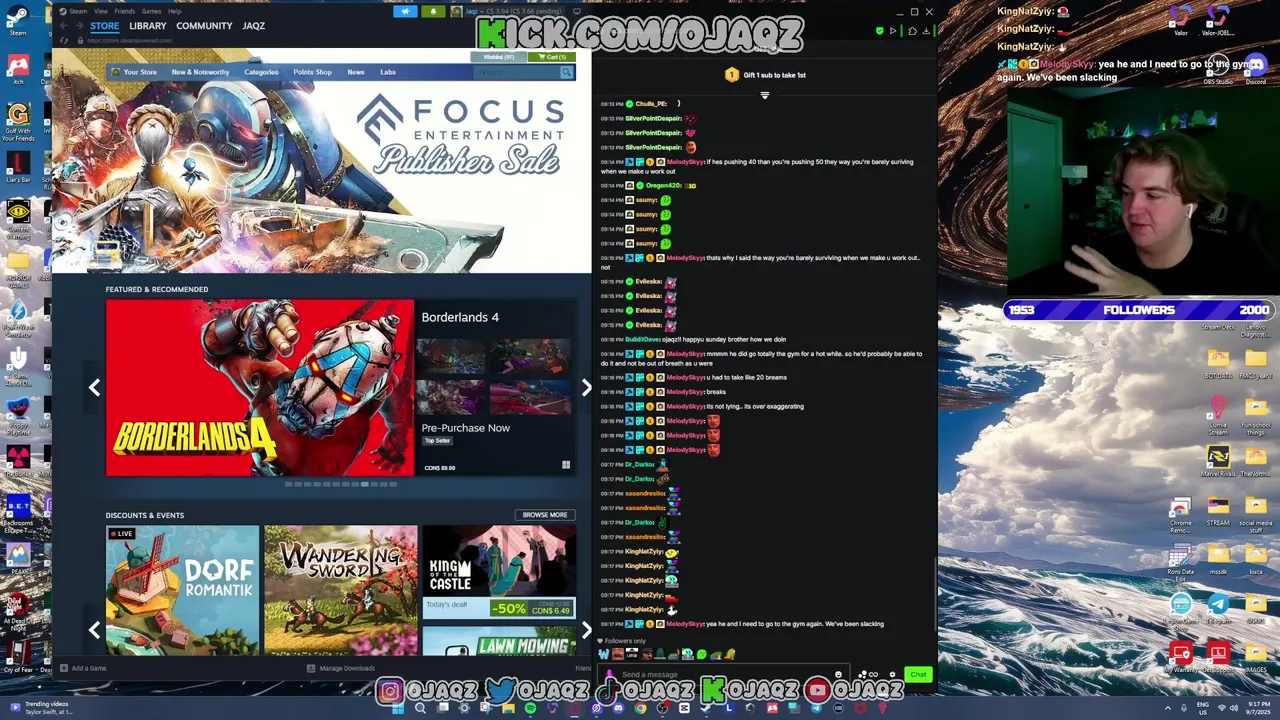Viewport: 1280px width, 720px height.
Task: Open BOT DATA desktop folder
Action: point(1219,362)
